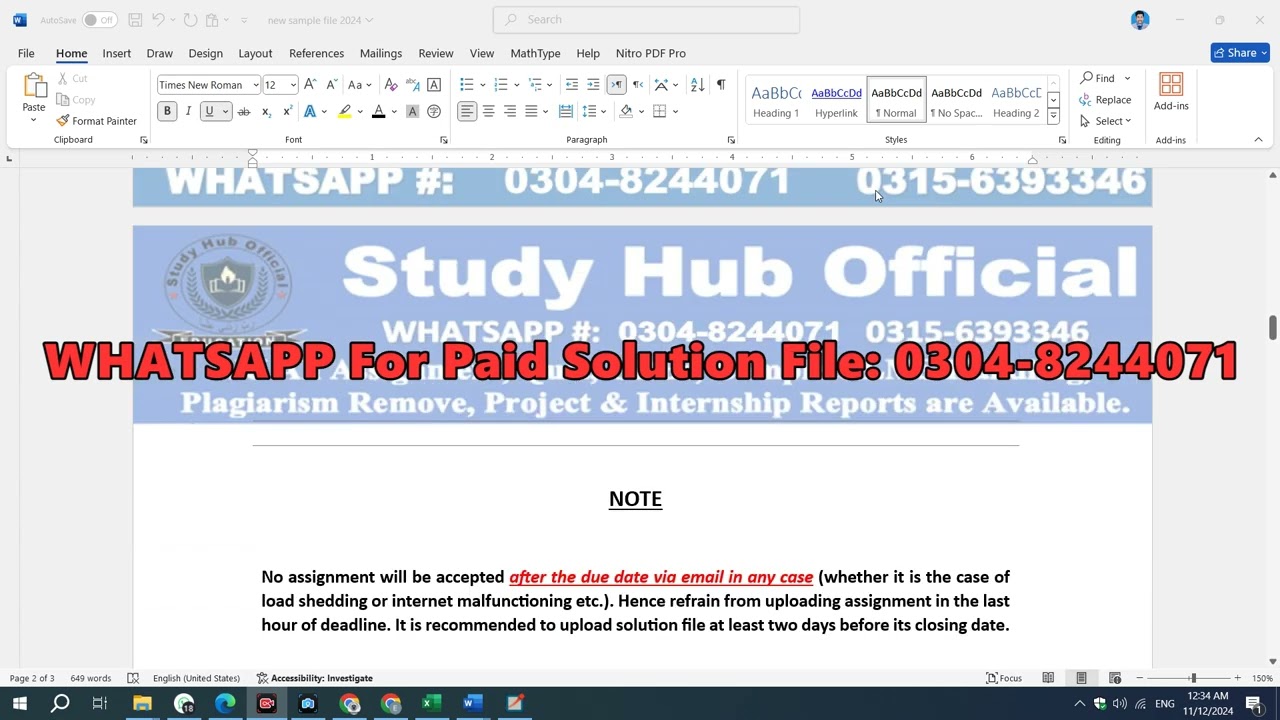Viewport: 1280px width, 720px height.
Task: Click the 649 words count
Action: [x=91, y=678]
